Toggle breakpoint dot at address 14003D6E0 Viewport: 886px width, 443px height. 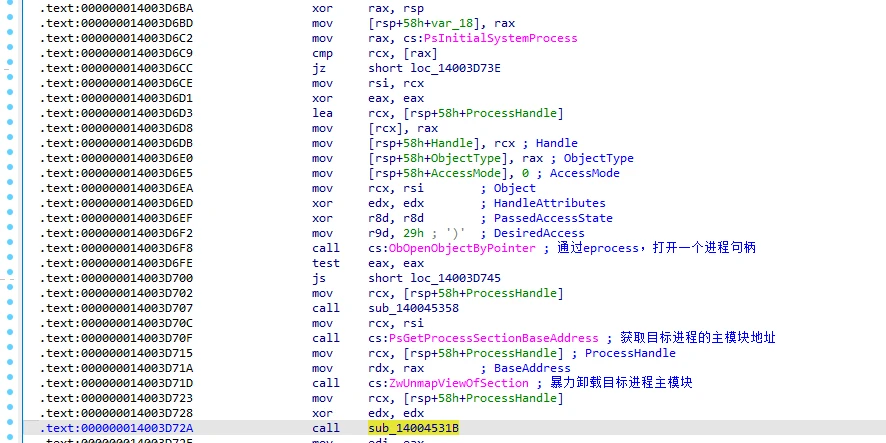click(10, 151)
